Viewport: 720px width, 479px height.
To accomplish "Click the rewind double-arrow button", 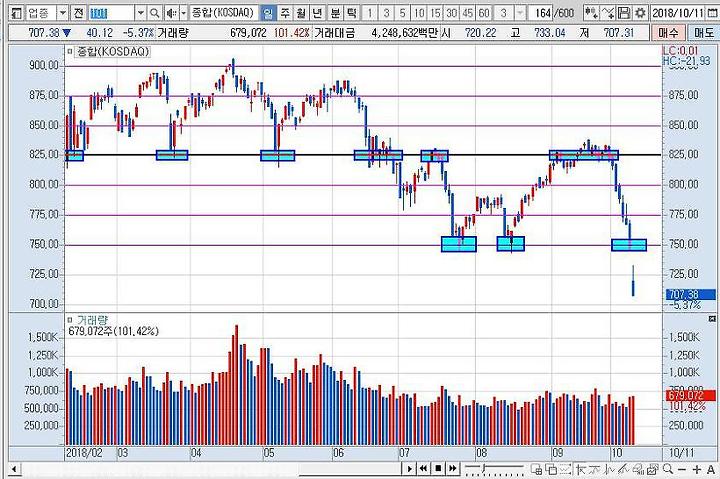I will click(x=423, y=469).
